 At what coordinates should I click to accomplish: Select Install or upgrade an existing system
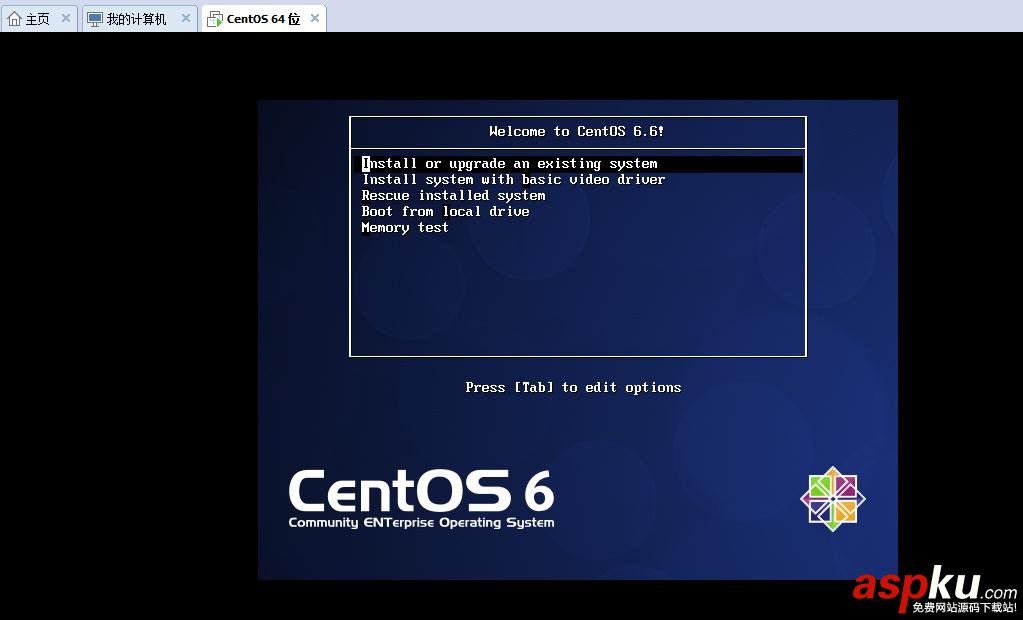click(x=510, y=163)
